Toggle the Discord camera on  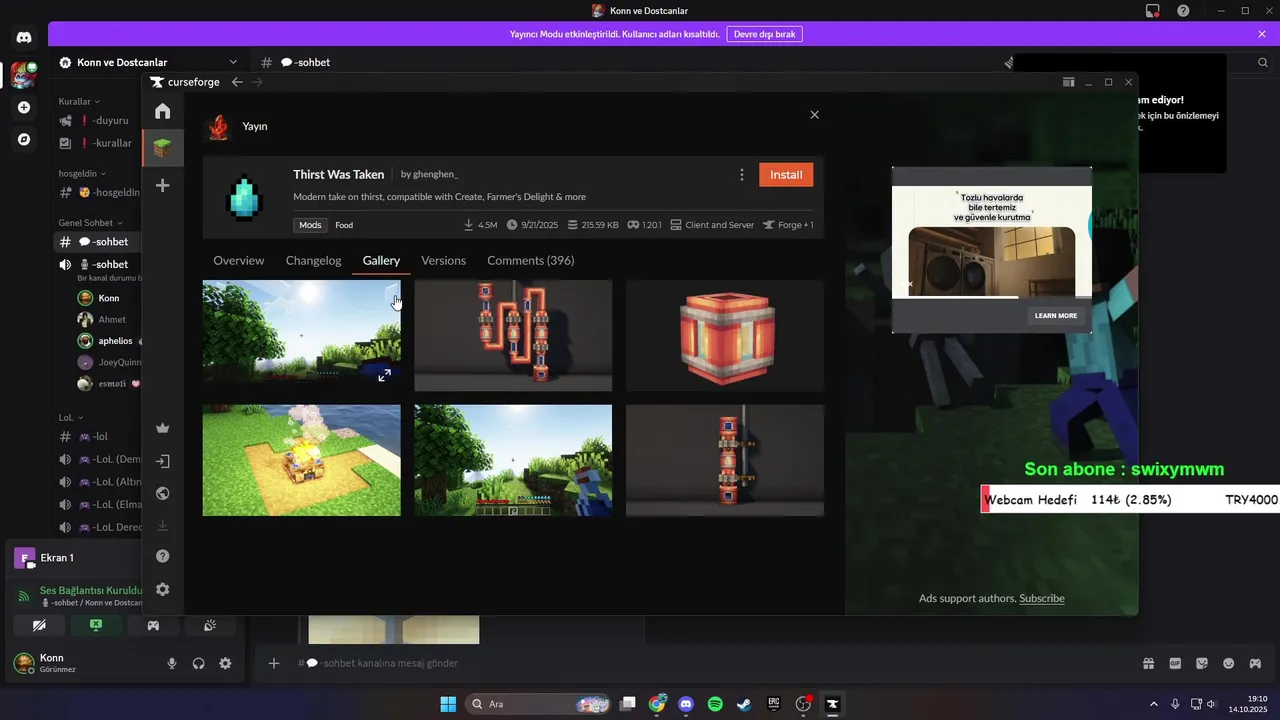(x=39, y=625)
